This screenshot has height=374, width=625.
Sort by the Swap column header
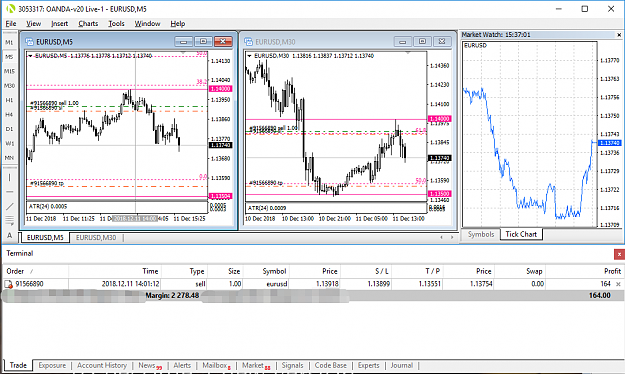click(x=520, y=271)
